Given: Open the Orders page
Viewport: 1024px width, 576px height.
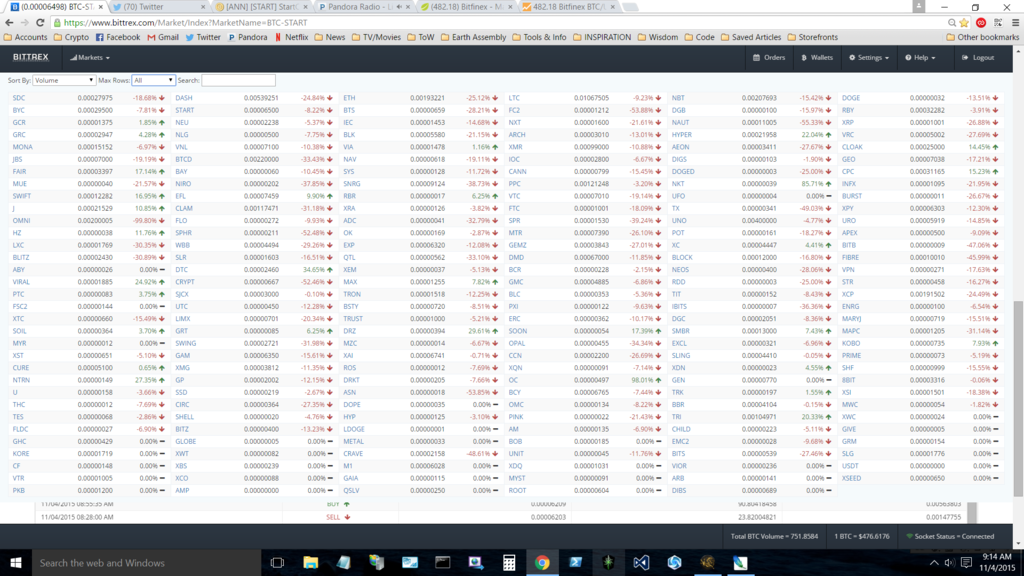Looking at the screenshot, I should coord(769,58).
